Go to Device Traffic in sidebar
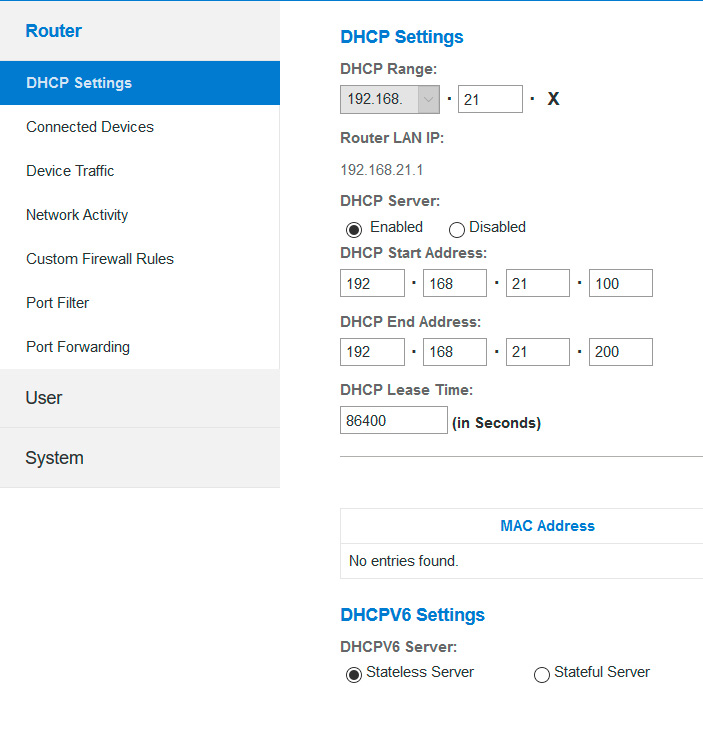This screenshot has height=729, width=703. click(x=70, y=171)
